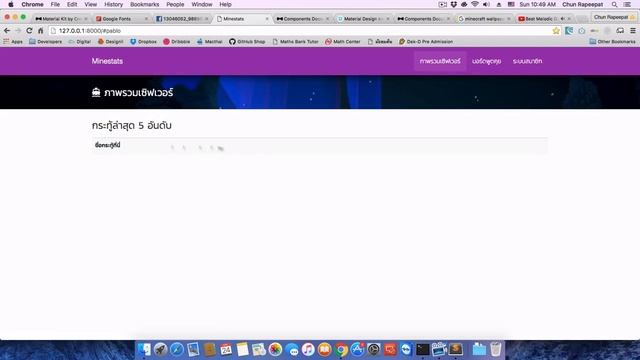
Task: Open the History menu
Action: (x=113, y=4)
